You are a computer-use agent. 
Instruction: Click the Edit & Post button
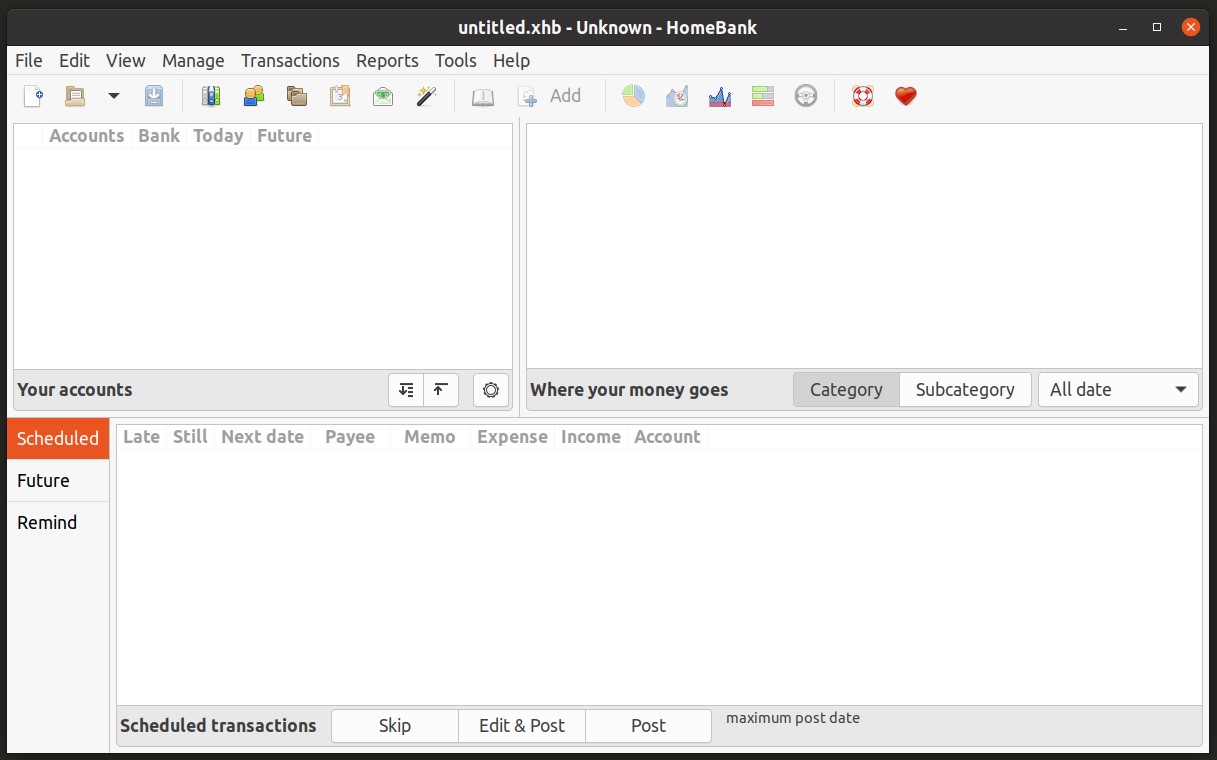pos(522,726)
